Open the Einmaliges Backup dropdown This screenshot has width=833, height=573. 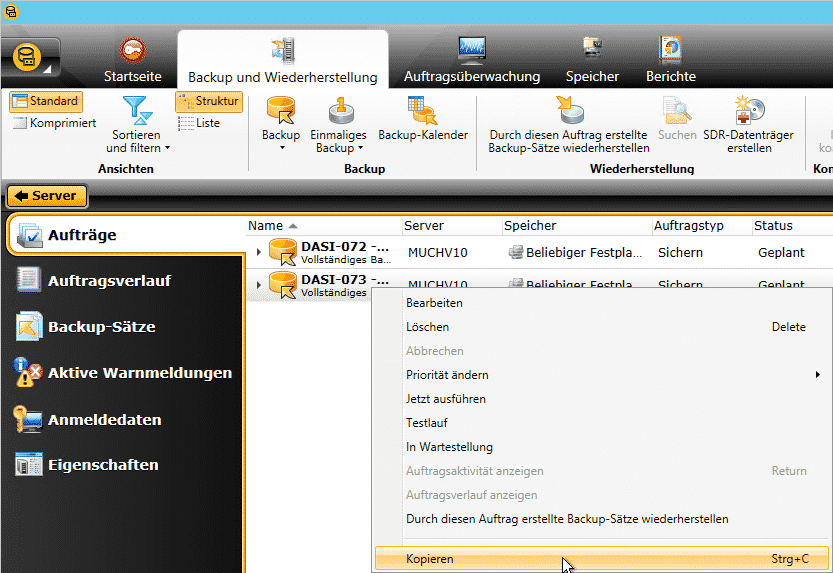338,125
